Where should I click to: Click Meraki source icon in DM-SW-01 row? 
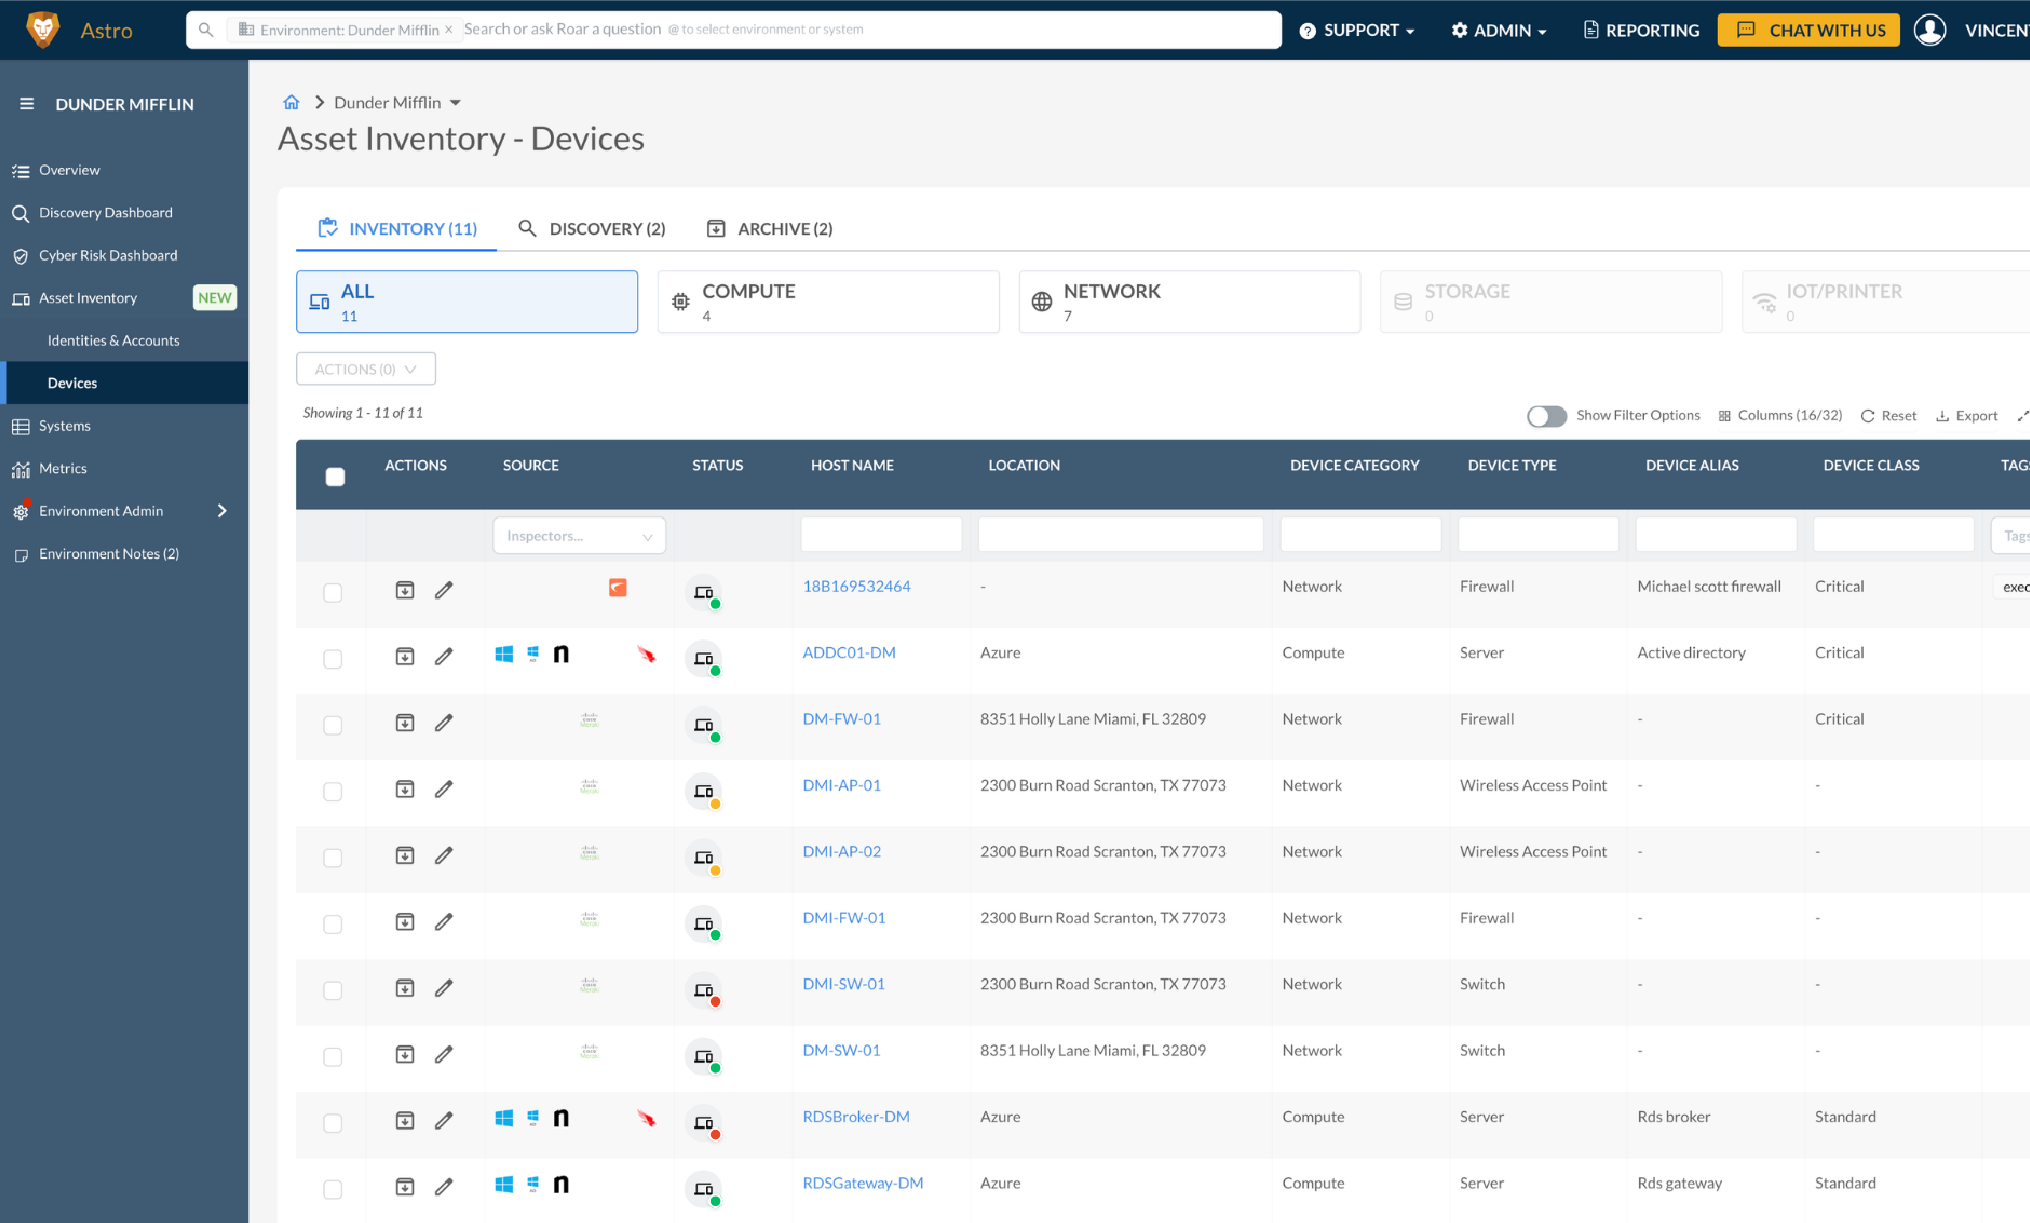[x=589, y=1051]
